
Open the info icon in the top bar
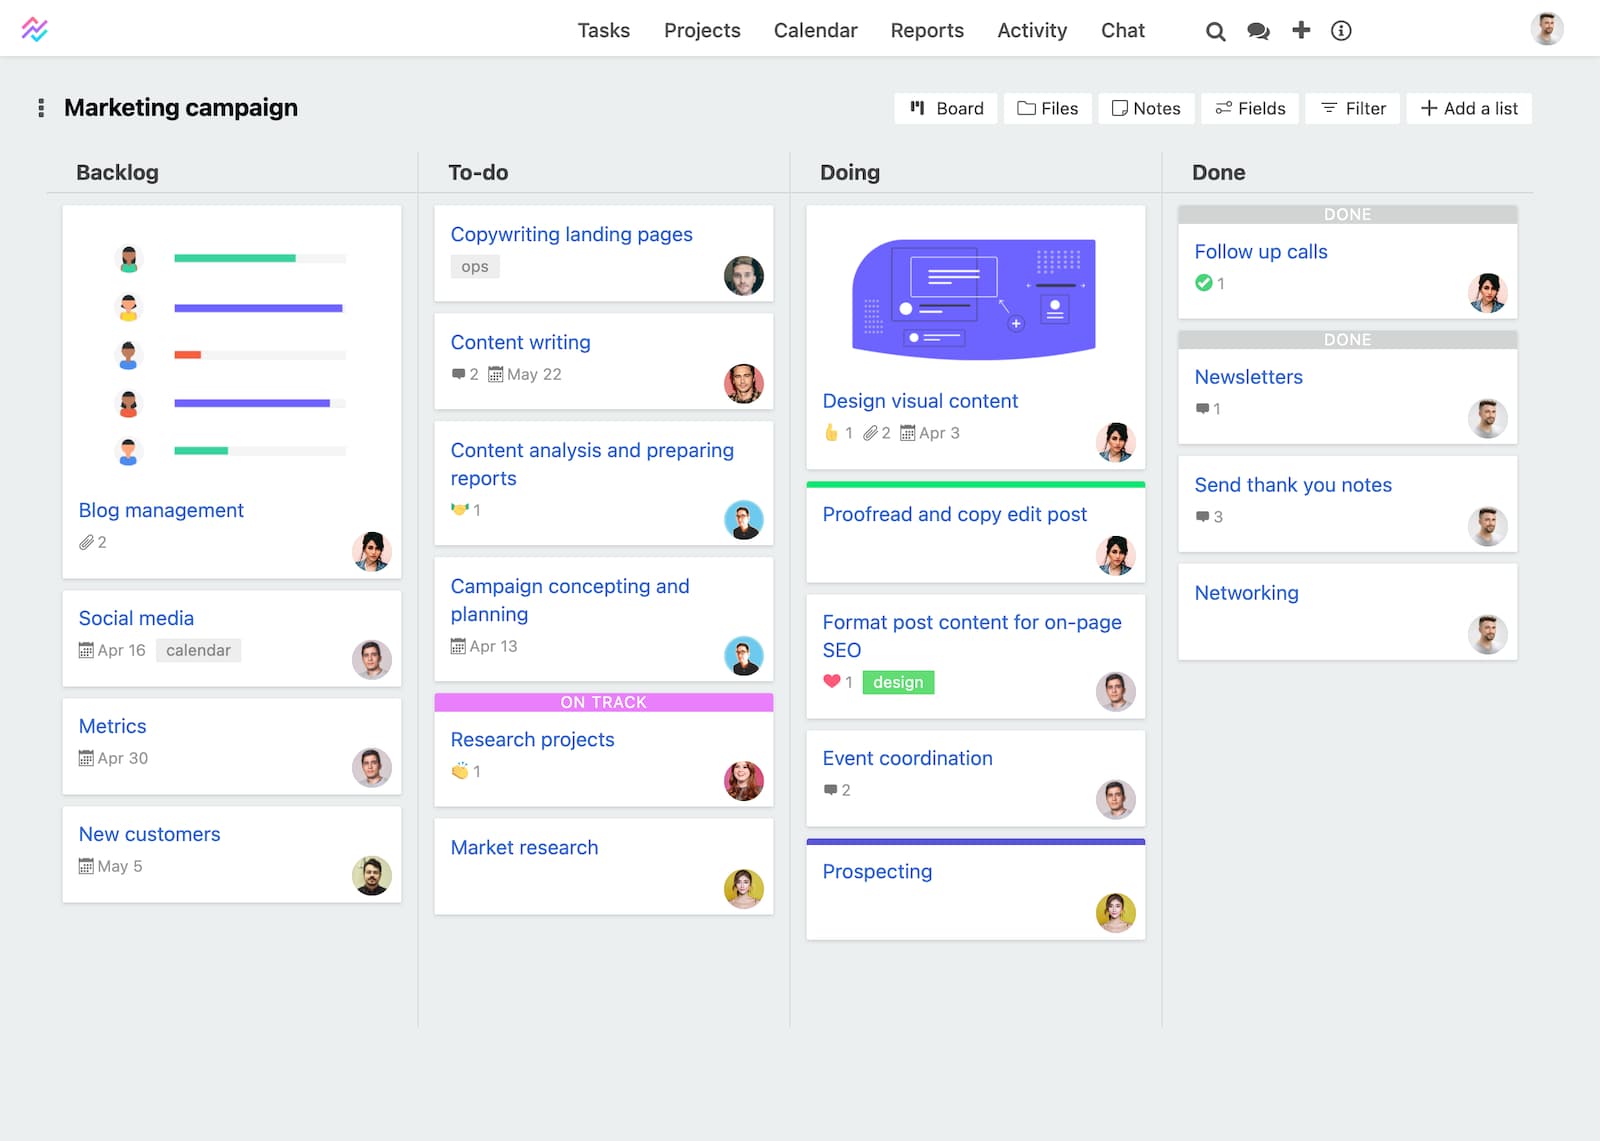click(1340, 31)
